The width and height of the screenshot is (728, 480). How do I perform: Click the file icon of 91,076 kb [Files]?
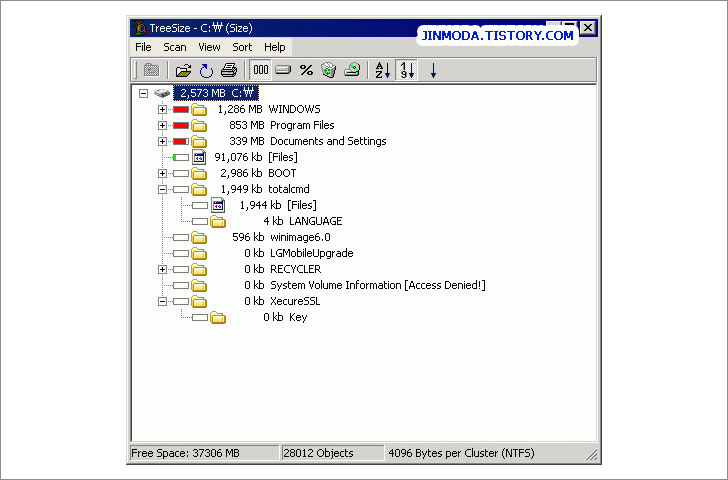(x=199, y=157)
